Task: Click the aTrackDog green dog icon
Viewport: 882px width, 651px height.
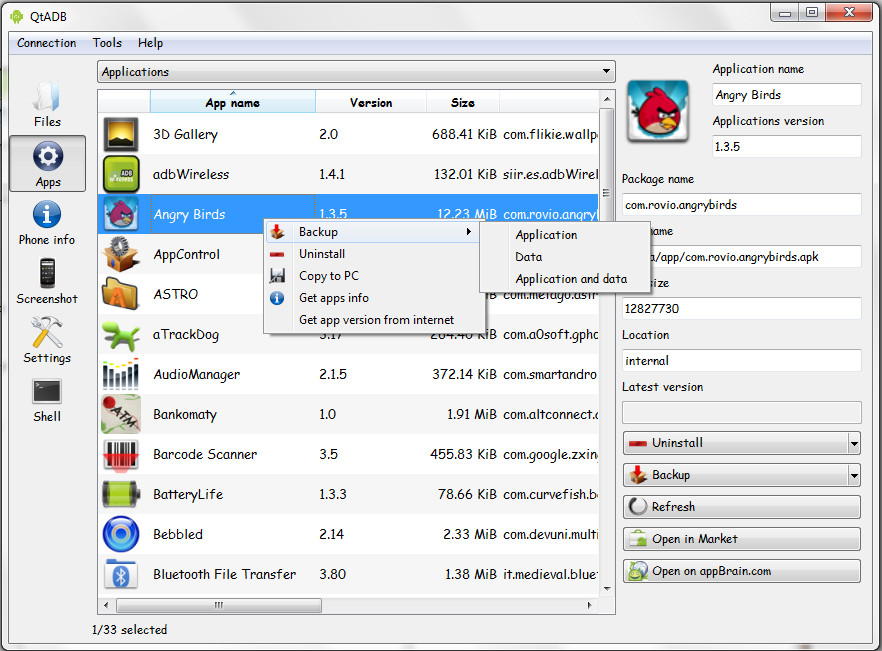Action: (121, 334)
